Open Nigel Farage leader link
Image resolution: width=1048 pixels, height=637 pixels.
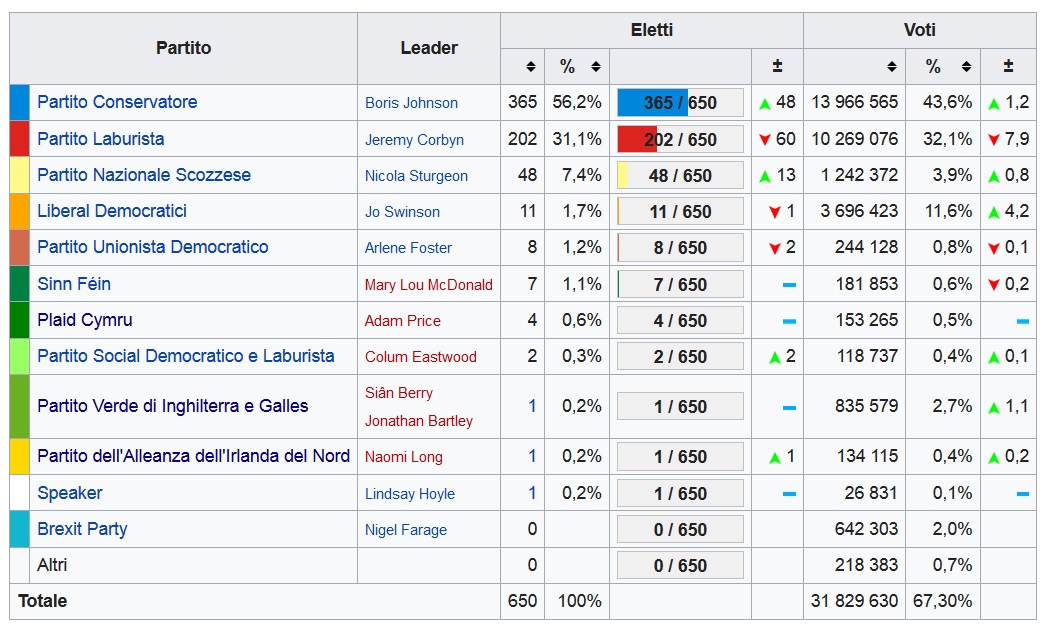point(405,530)
